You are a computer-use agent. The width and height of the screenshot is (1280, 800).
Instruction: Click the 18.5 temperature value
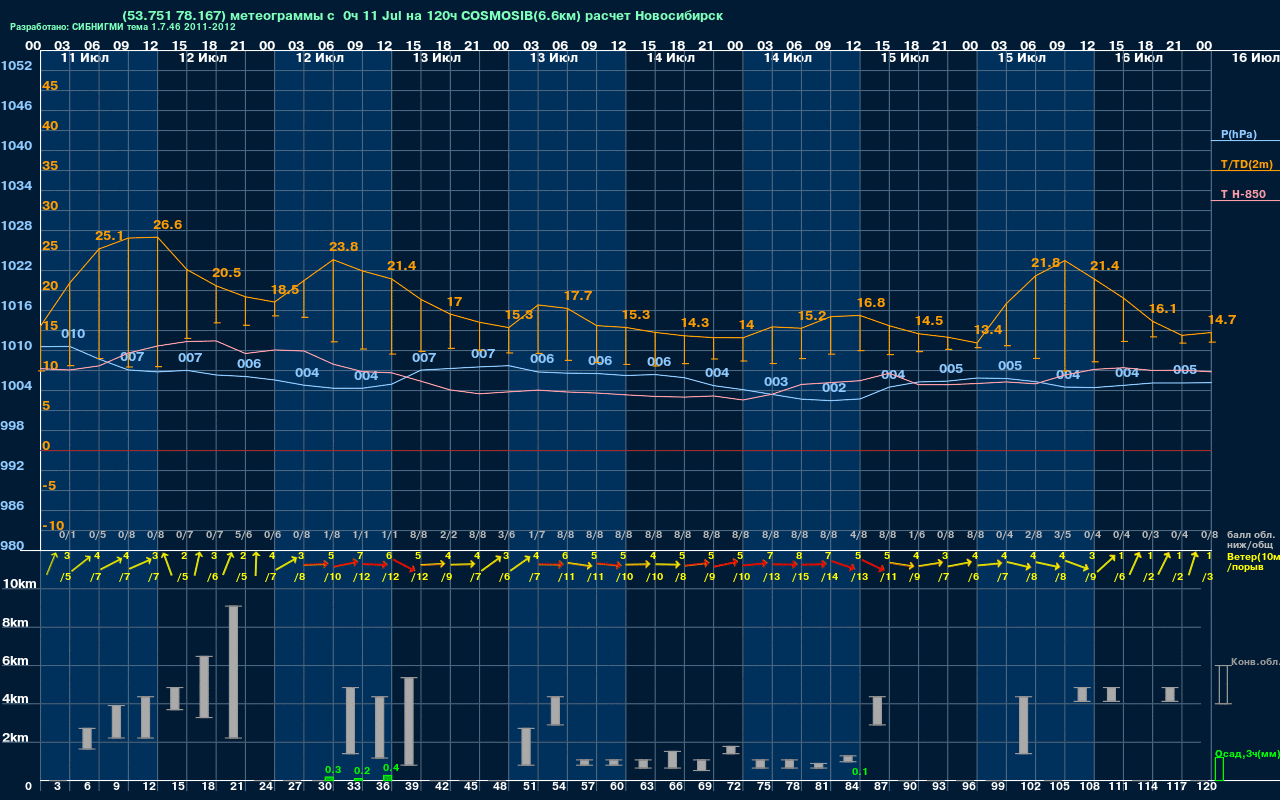pyautogui.click(x=285, y=290)
